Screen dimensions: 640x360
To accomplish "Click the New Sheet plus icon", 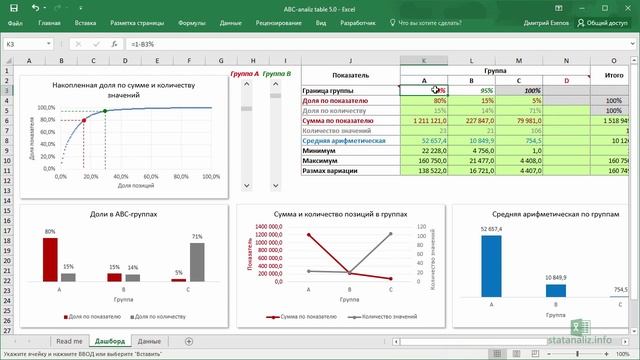I will (x=189, y=341).
